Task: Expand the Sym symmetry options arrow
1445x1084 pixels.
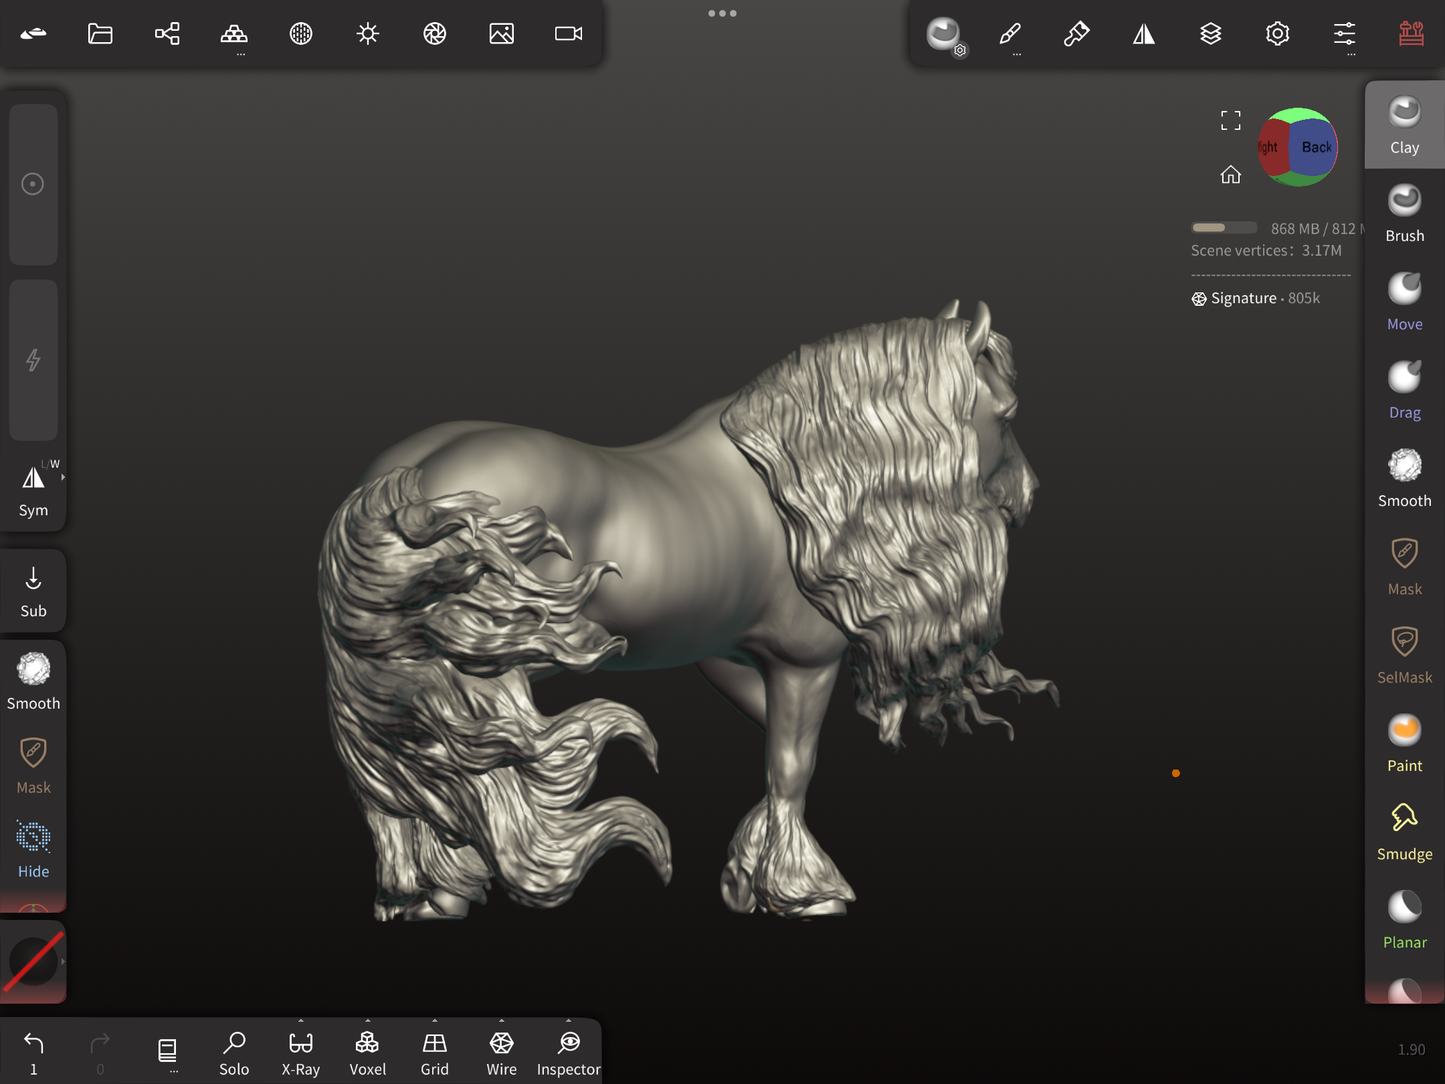Action: pos(63,478)
